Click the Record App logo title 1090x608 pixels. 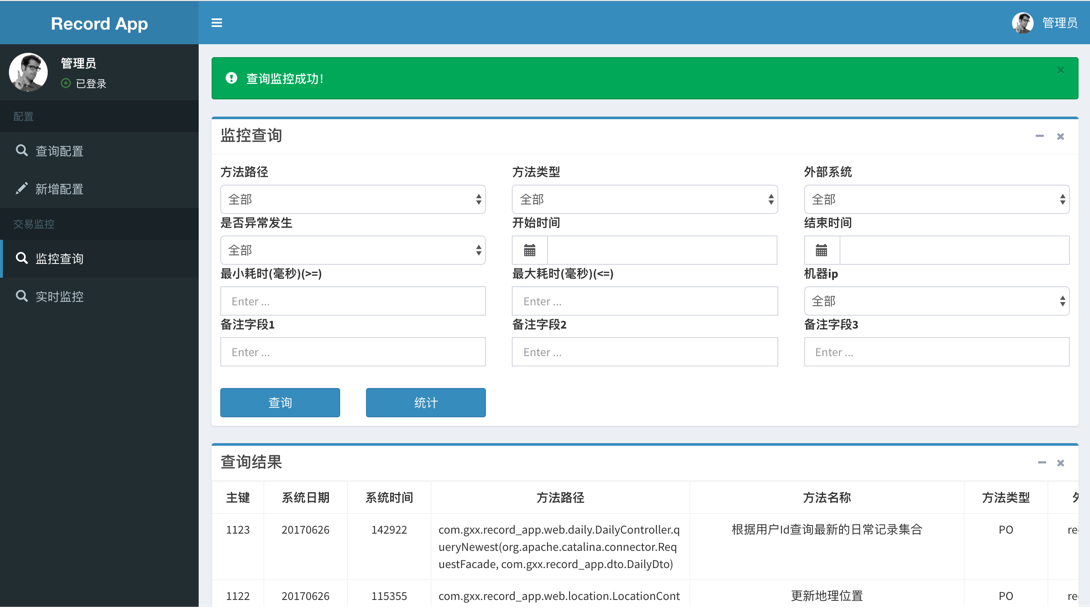[99, 24]
